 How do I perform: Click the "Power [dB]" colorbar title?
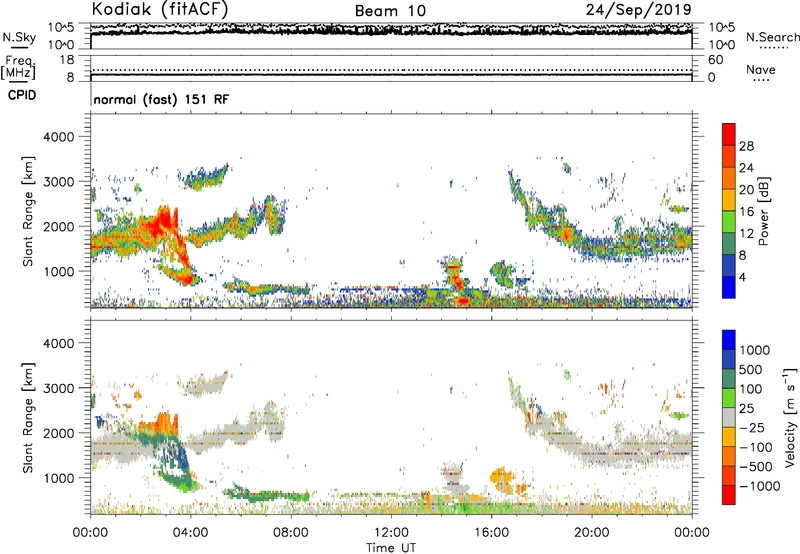pos(764,211)
